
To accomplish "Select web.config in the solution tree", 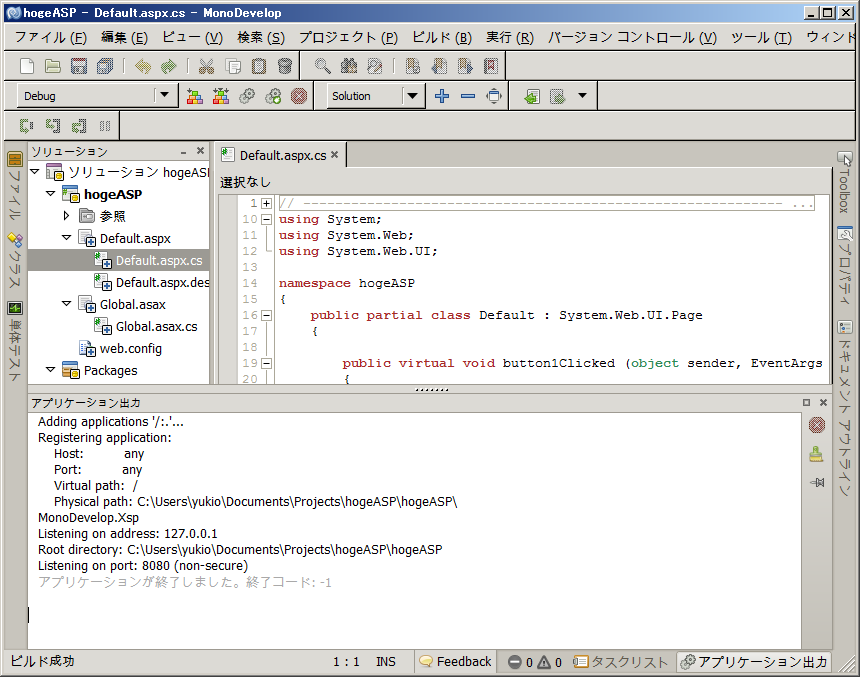I will click(130, 349).
